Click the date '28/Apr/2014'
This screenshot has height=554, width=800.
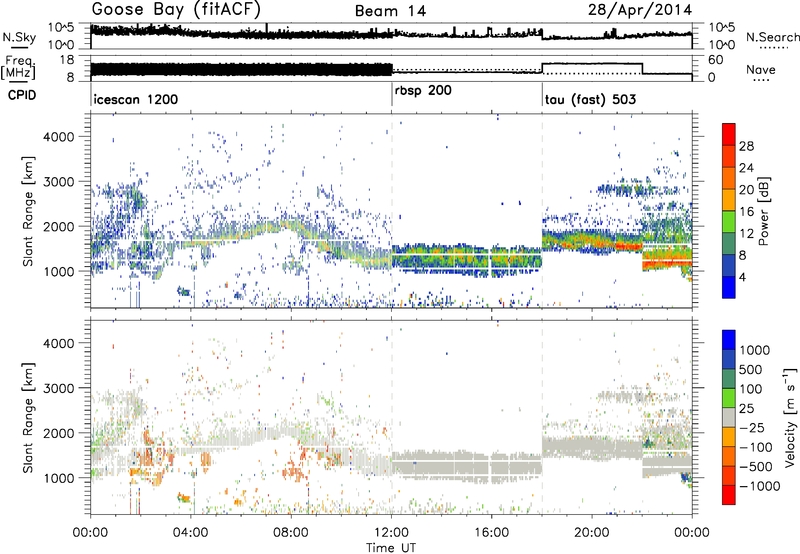click(x=640, y=10)
